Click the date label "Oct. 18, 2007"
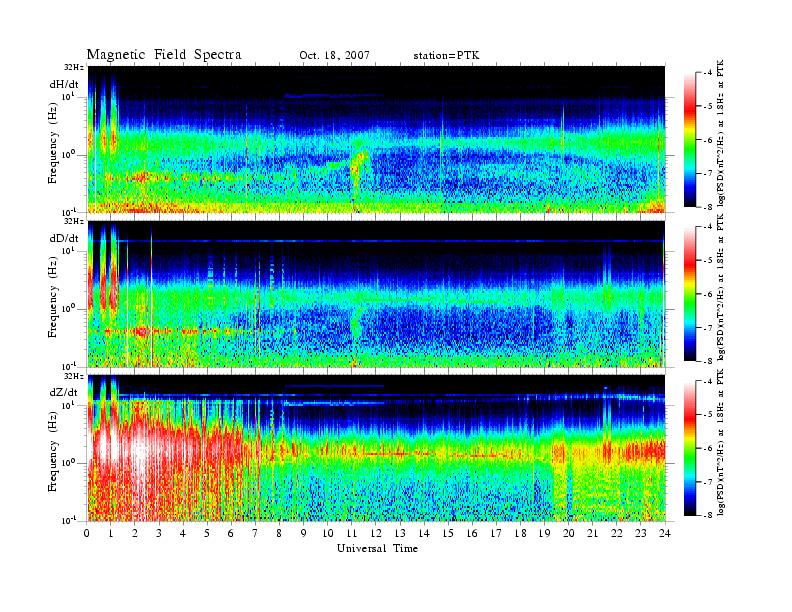This screenshot has height=612, width=792. [334, 56]
